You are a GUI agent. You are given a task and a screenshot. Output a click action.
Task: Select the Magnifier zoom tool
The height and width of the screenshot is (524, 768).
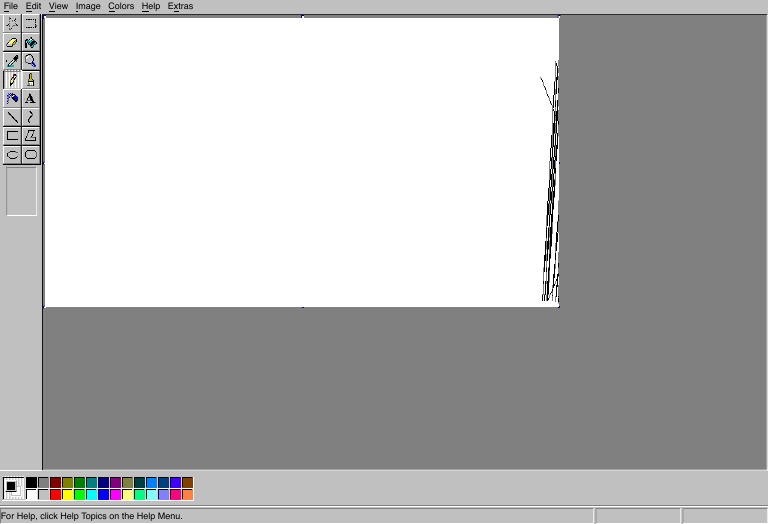click(x=31, y=61)
